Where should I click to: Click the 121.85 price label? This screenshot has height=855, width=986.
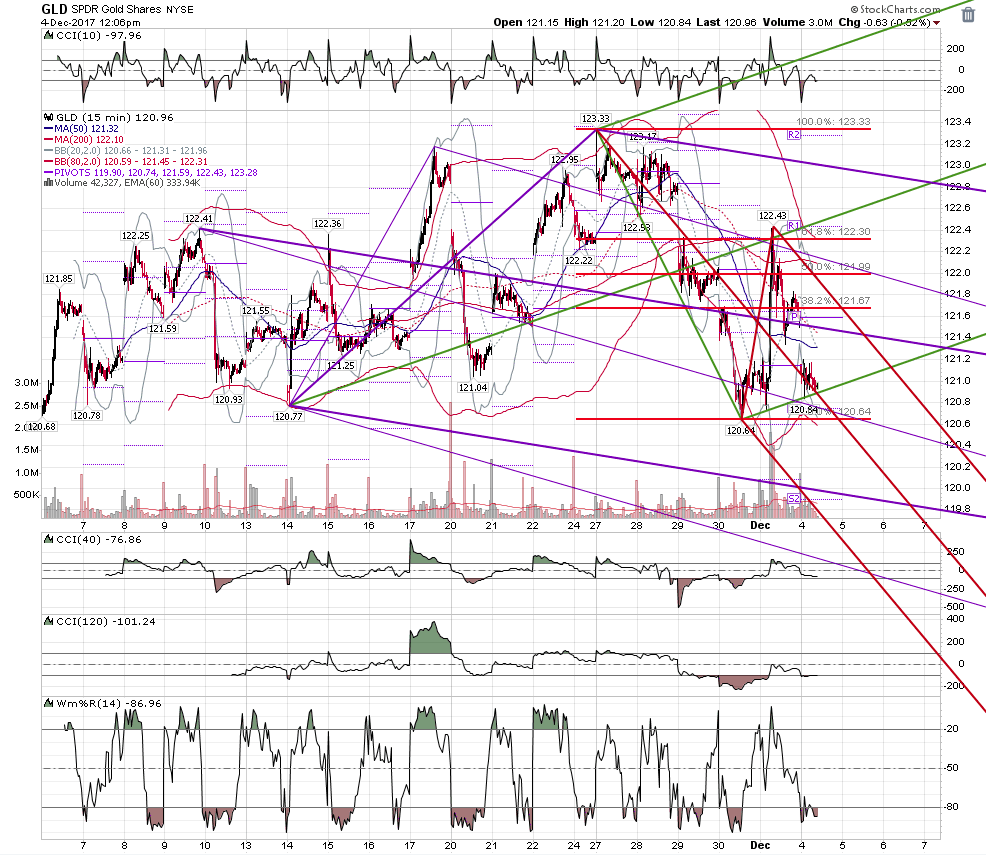58,279
